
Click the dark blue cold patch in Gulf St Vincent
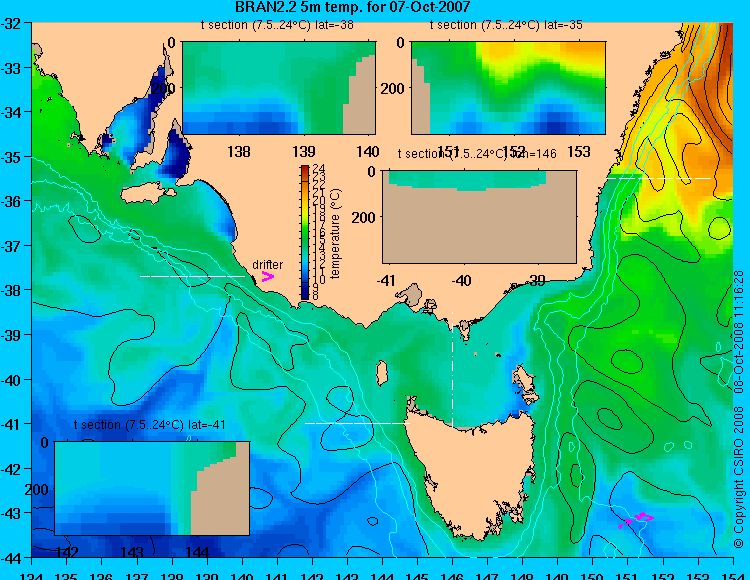(x=176, y=155)
